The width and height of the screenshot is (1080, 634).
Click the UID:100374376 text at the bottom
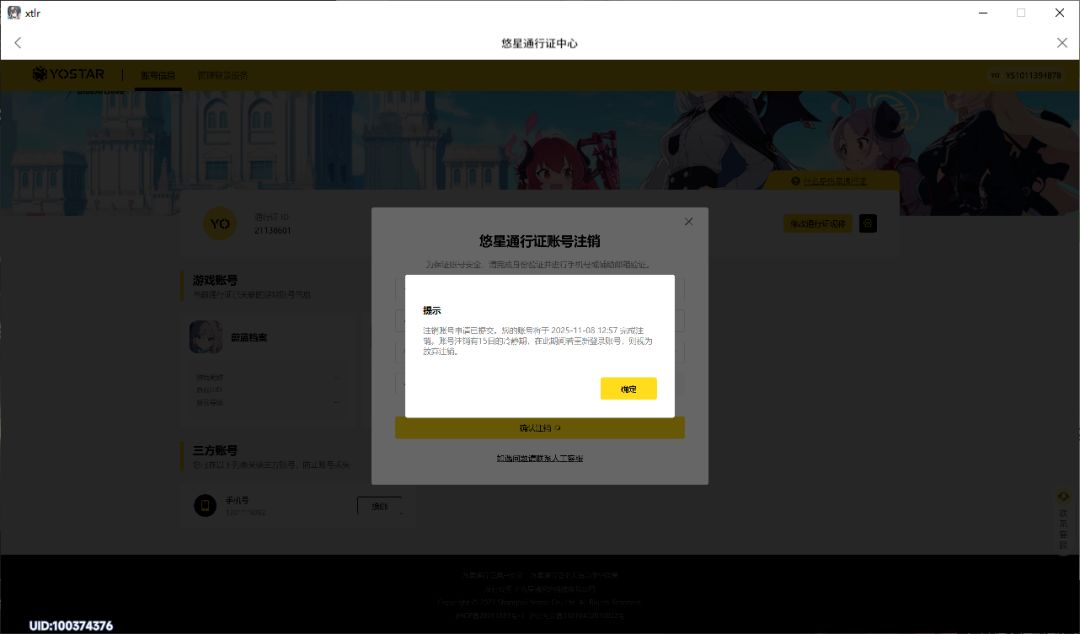pos(71,626)
